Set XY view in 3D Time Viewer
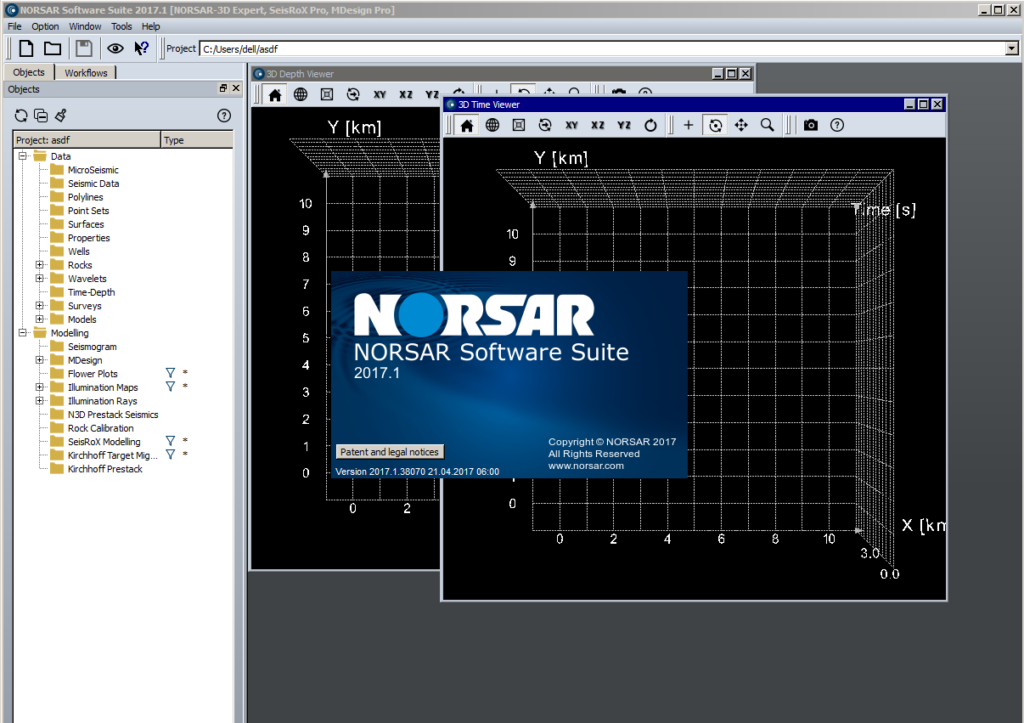Screen dimensions: 1024x723 (x=571, y=125)
